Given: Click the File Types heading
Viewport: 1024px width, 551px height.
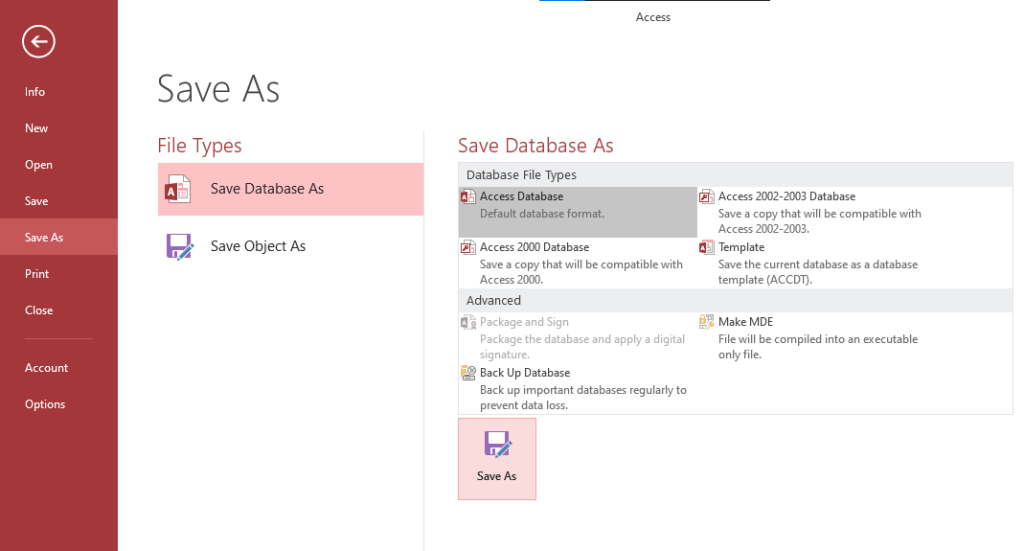Looking at the screenshot, I should [200, 146].
